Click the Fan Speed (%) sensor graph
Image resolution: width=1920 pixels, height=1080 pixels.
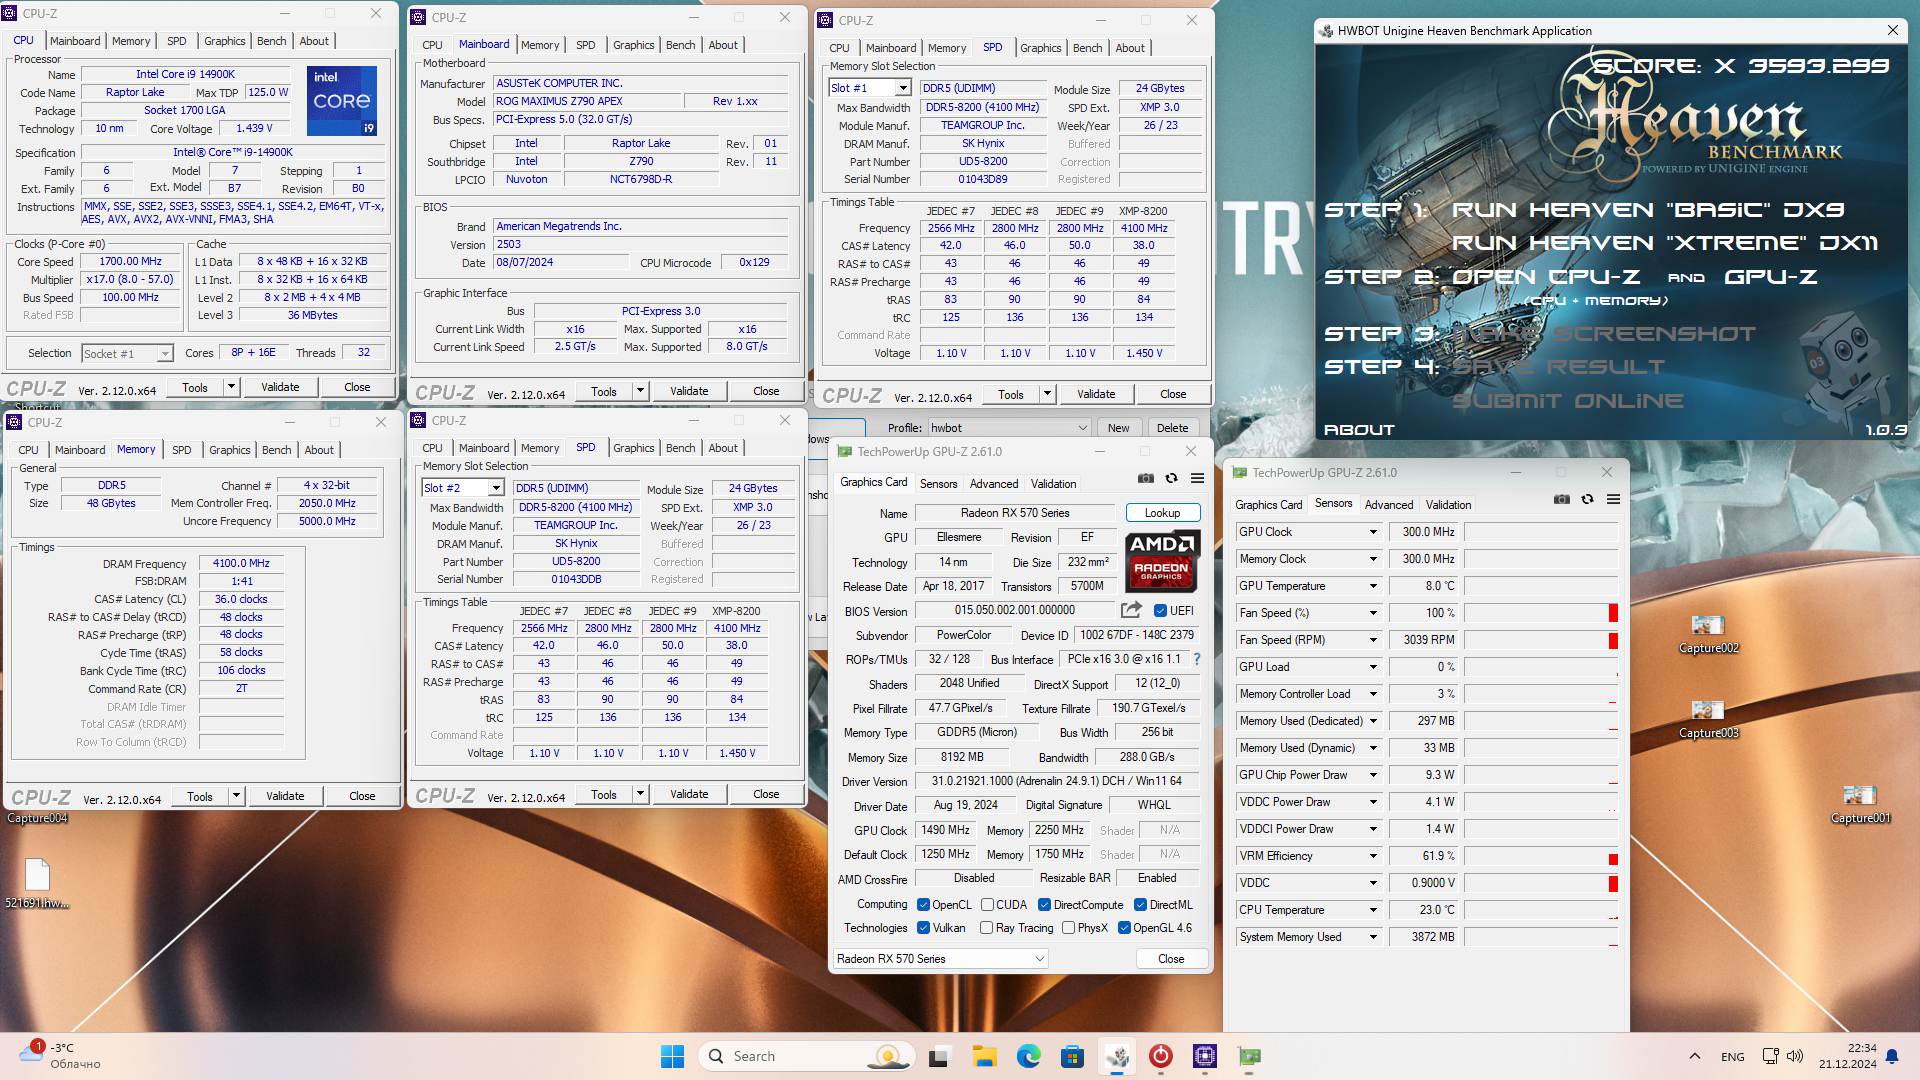tap(1541, 613)
